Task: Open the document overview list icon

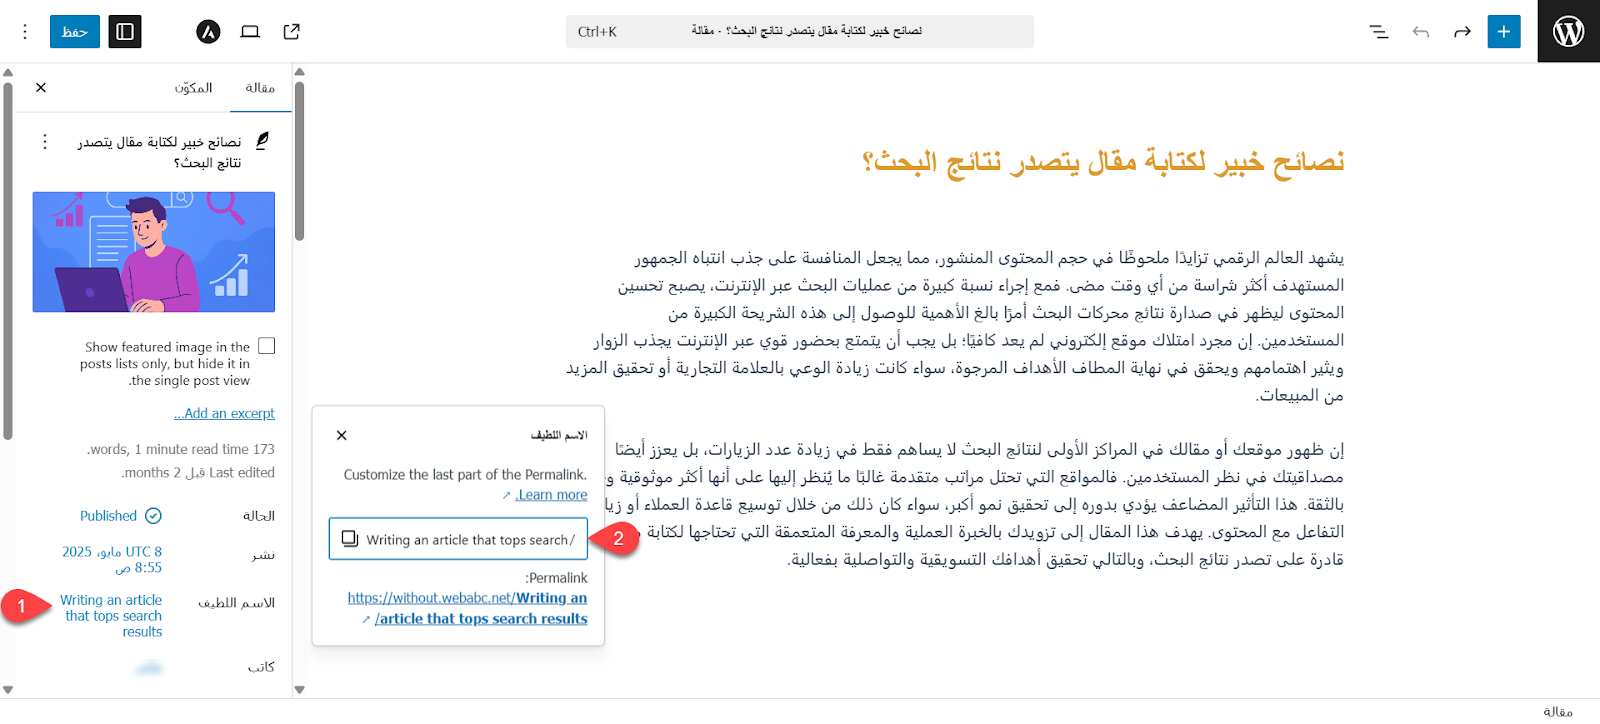Action: click(1379, 32)
